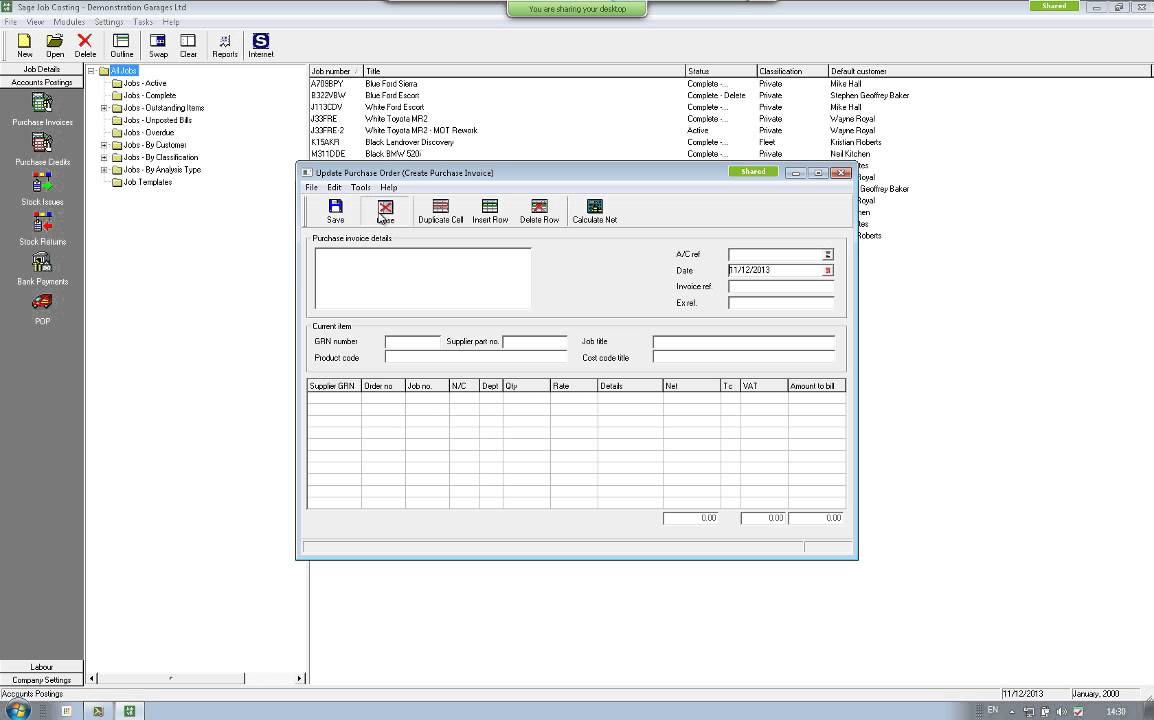The image size is (1154, 720).
Task: Sort by Default customer column header
Action: pyautogui.click(x=989, y=71)
